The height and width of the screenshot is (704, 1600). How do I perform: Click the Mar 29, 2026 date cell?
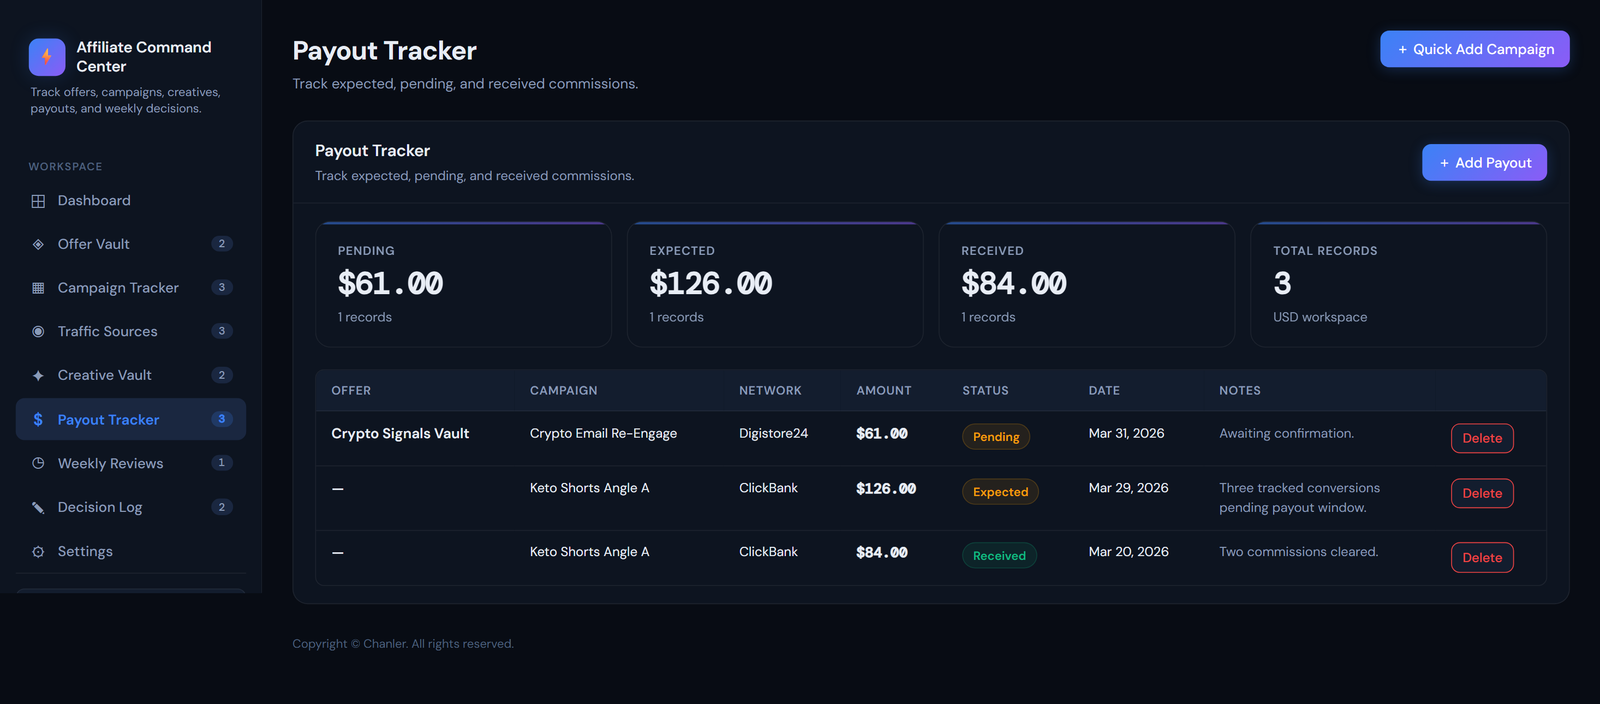(x=1128, y=488)
